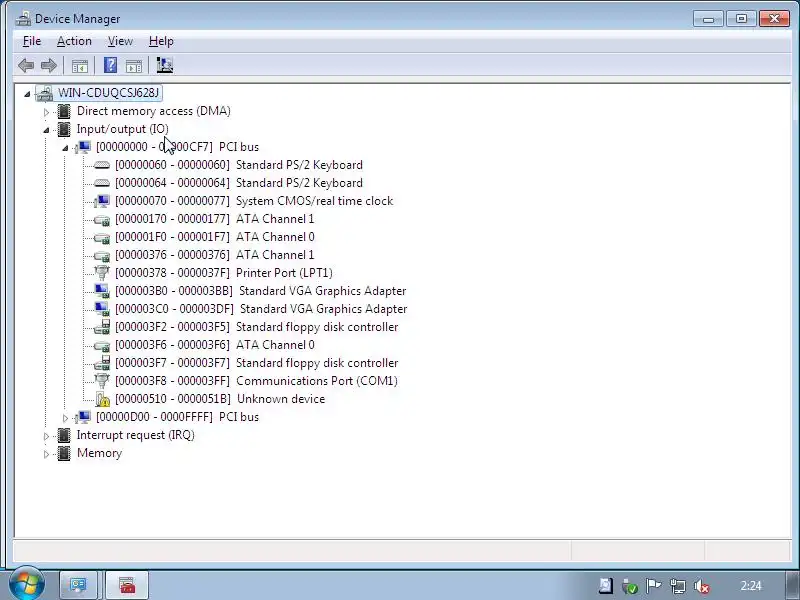This screenshot has width=800, height=600.
Task: Click Scan for hardware changes icon
Action: 164,65
